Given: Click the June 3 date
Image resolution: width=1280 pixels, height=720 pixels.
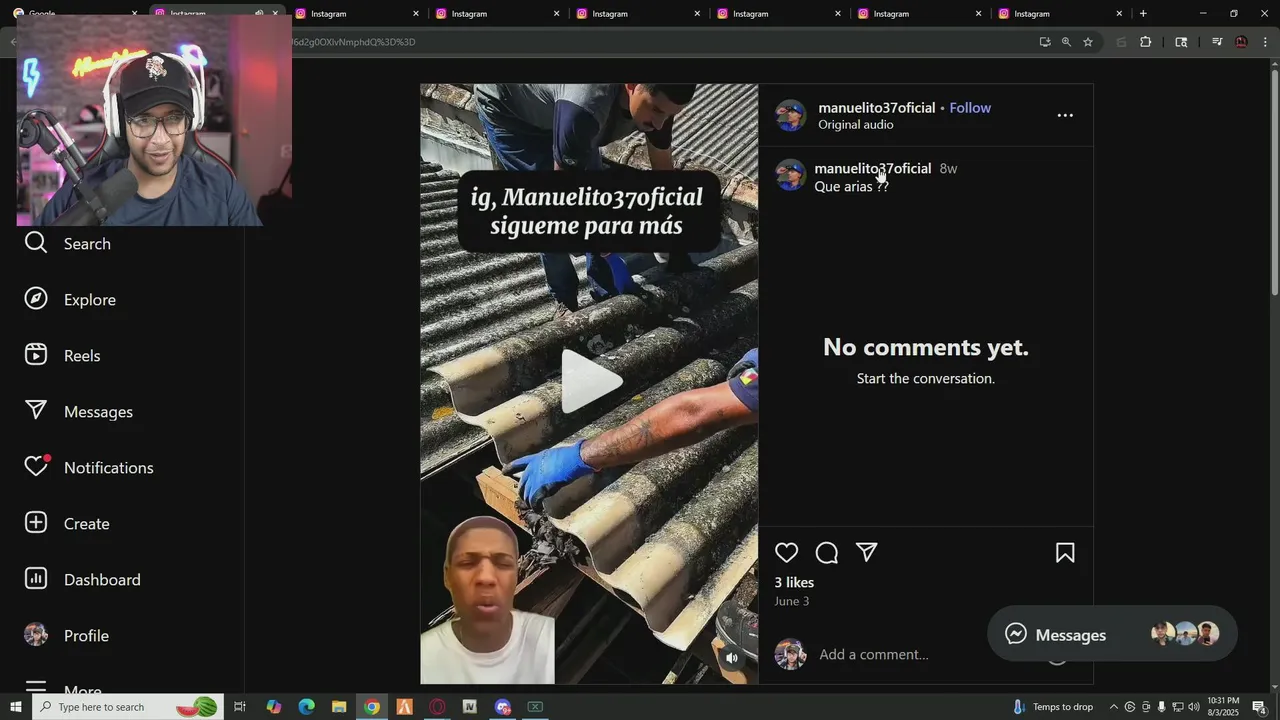Looking at the screenshot, I should coord(792,601).
